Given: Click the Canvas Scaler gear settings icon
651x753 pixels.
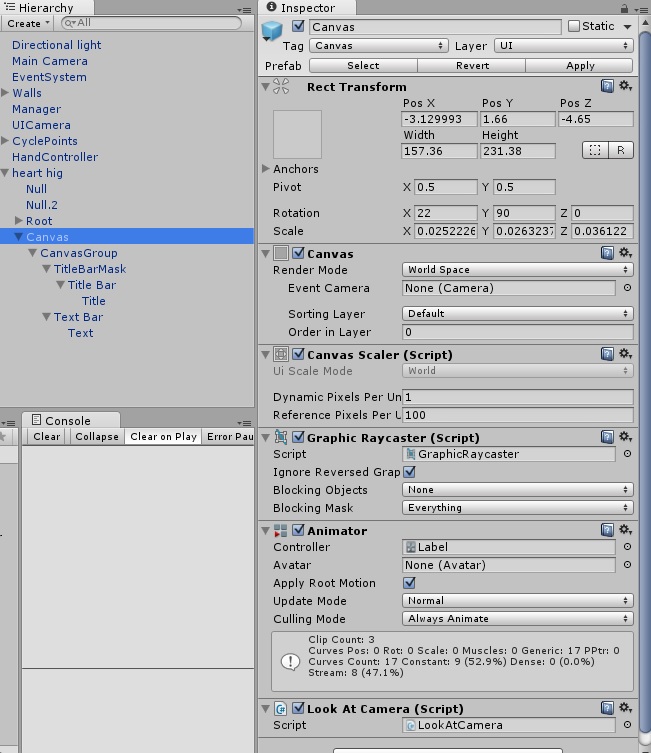Looking at the screenshot, I should point(626,354).
